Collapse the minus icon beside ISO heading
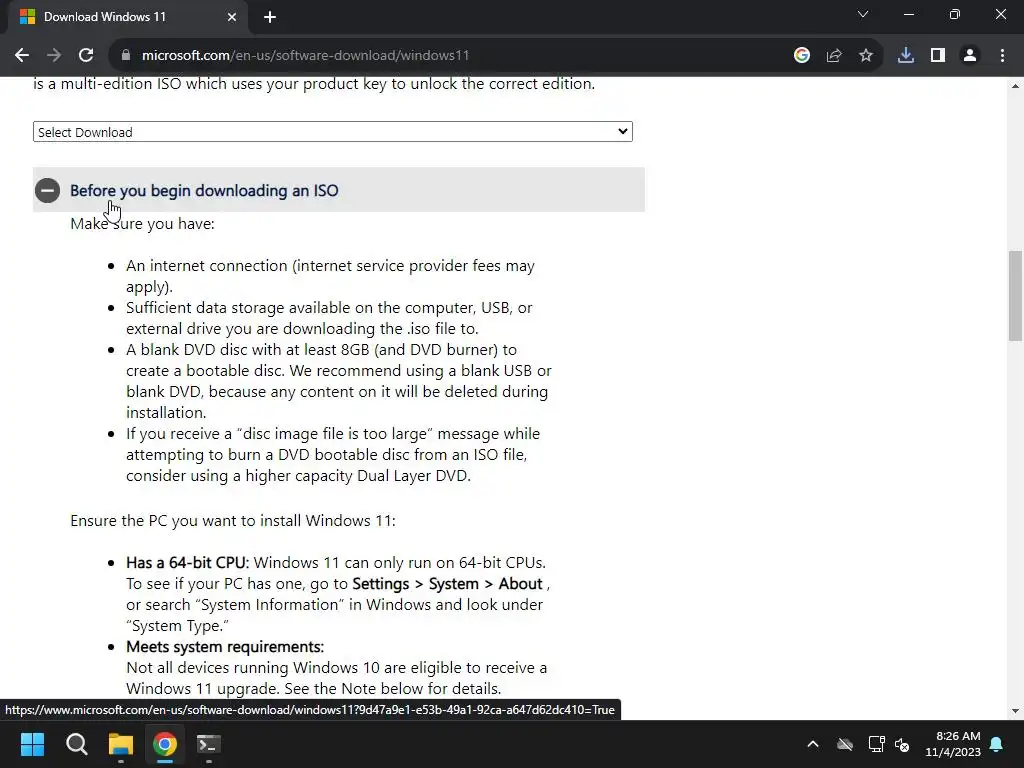The image size is (1024, 768). tap(47, 191)
